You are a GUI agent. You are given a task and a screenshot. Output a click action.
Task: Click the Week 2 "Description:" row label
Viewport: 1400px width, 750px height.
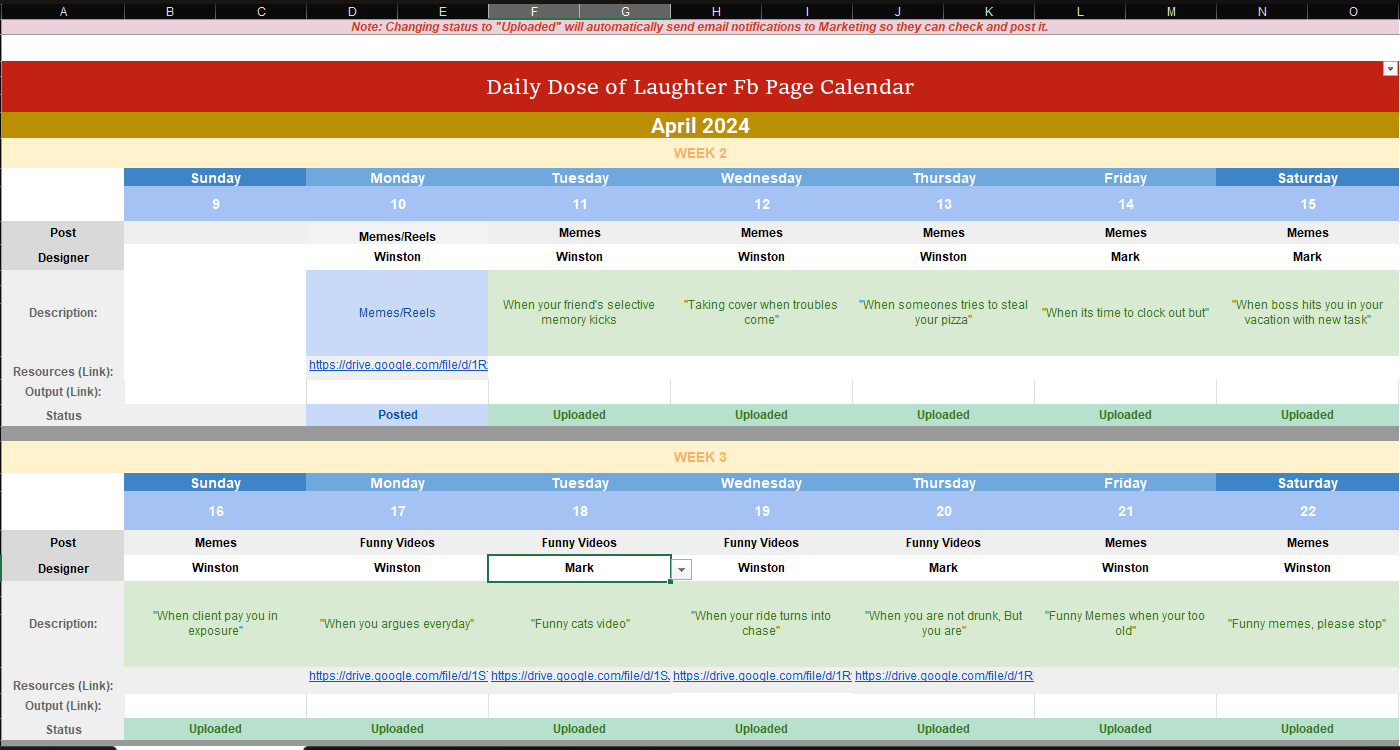tap(63, 313)
